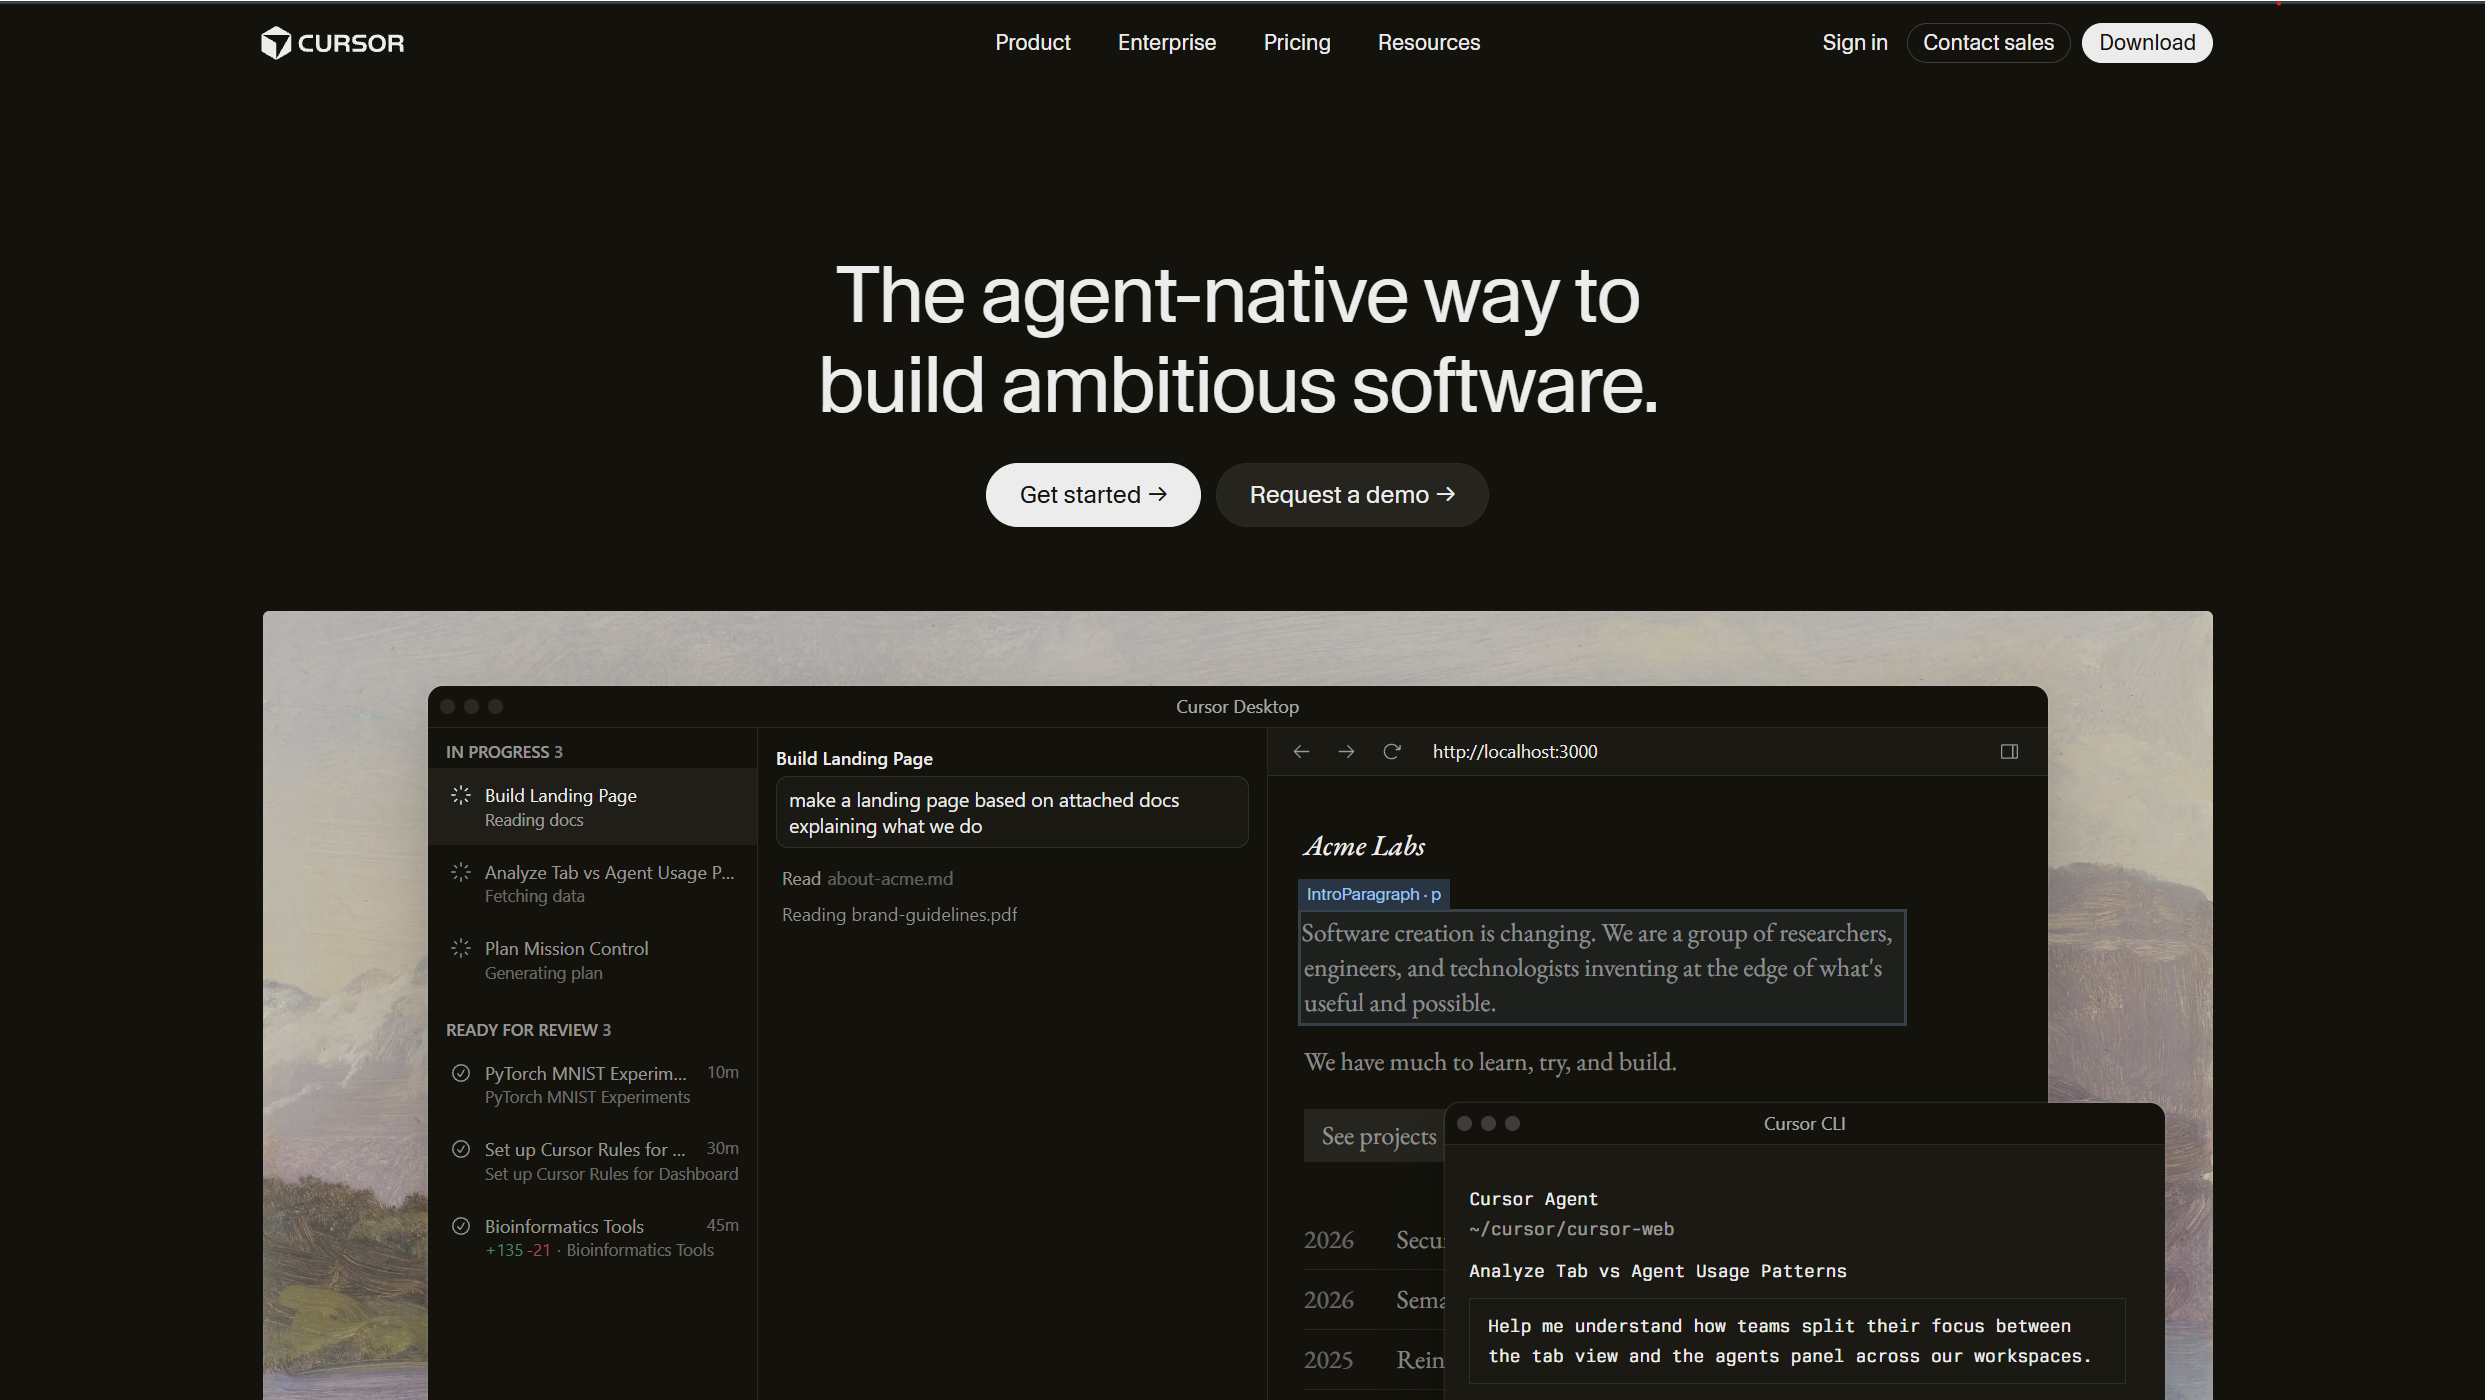This screenshot has height=1400, width=2485.
Task: Click the CLI prompt box starting Help me understand
Action: click(x=1796, y=1341)
